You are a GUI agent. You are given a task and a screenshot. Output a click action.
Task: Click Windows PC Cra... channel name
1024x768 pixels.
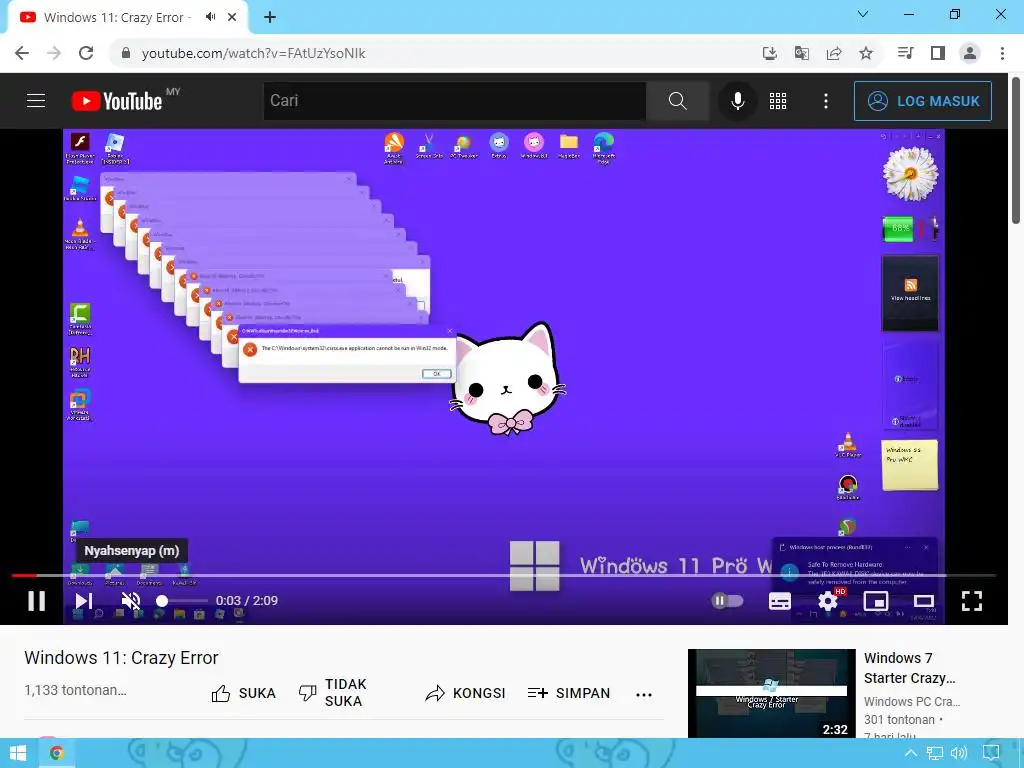coord(912,701)
